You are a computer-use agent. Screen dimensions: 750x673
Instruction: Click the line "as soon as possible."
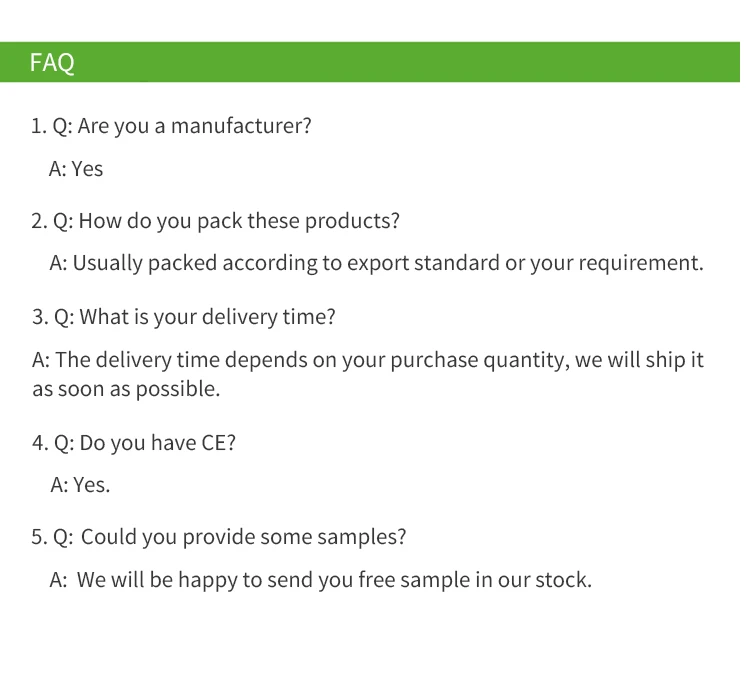pos(126,389)
